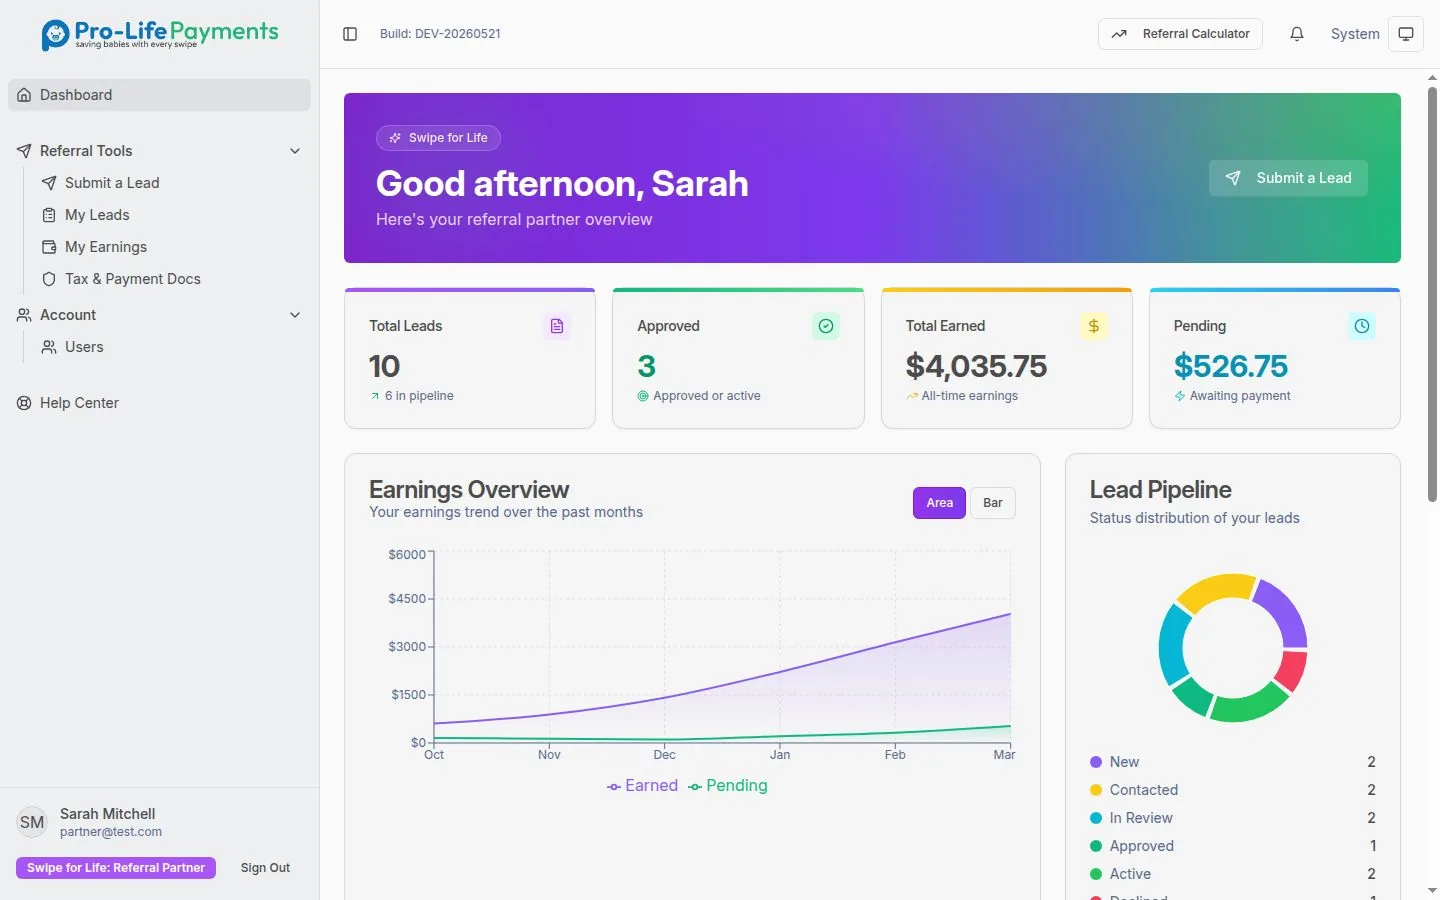
Task: Click the dollar icon on Total Earned card
Action: pos(1094,326)
